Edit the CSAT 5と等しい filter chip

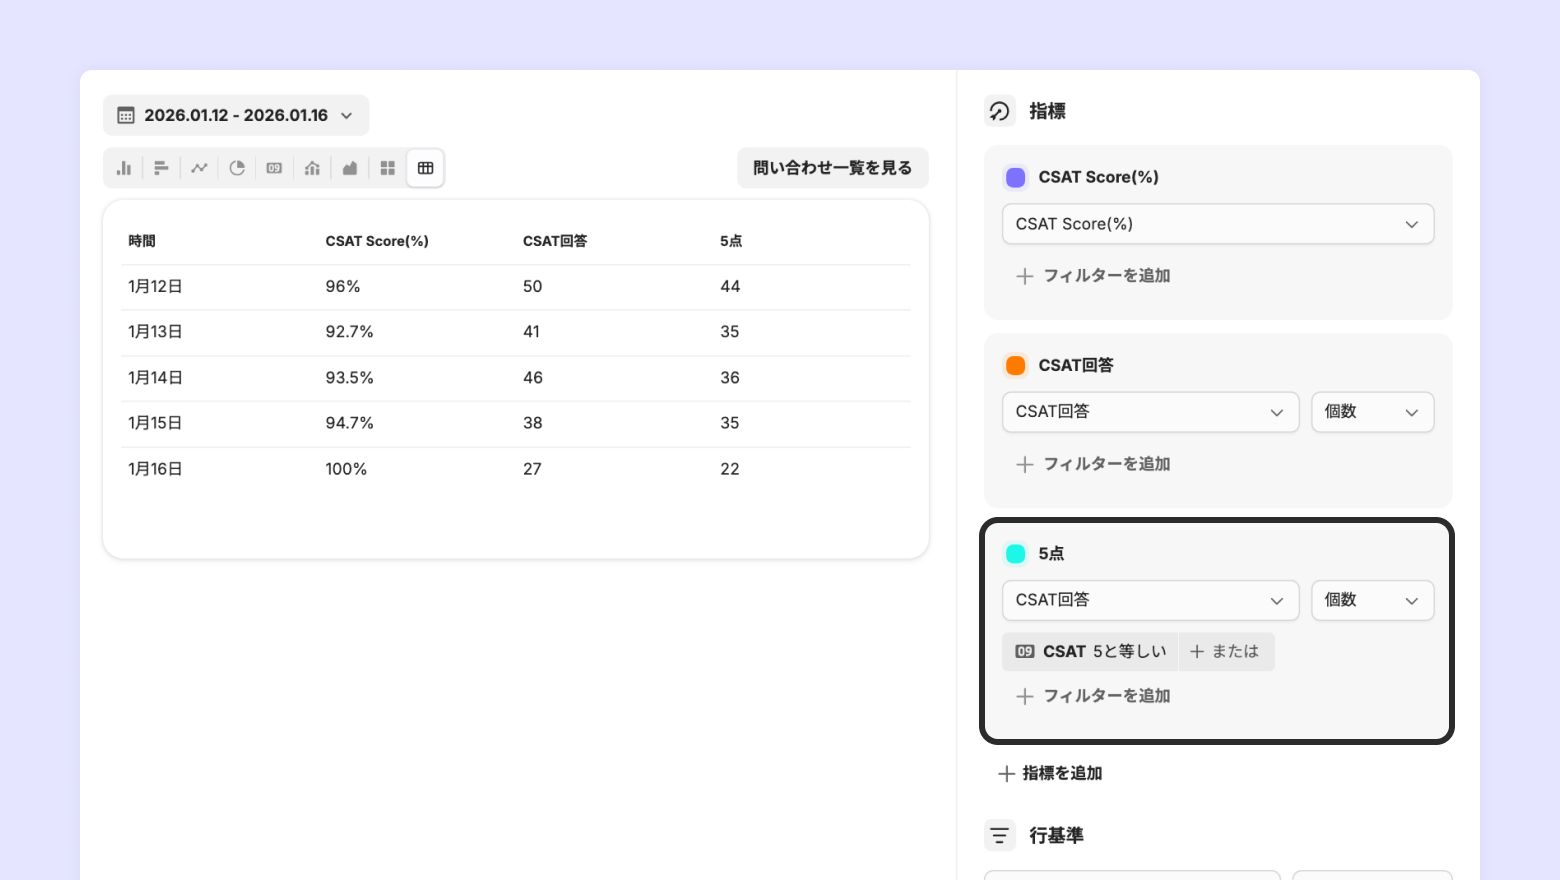1090,651
